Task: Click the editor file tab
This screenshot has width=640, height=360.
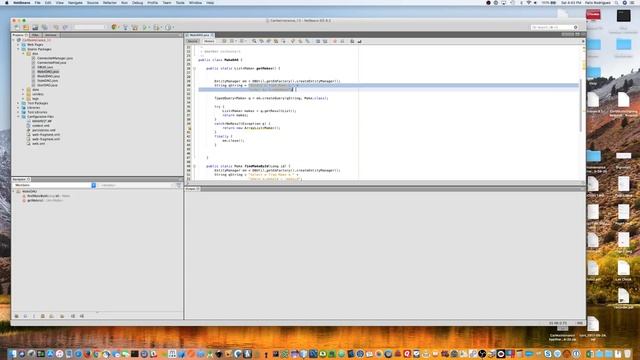Action: click(x=199, y=35)
